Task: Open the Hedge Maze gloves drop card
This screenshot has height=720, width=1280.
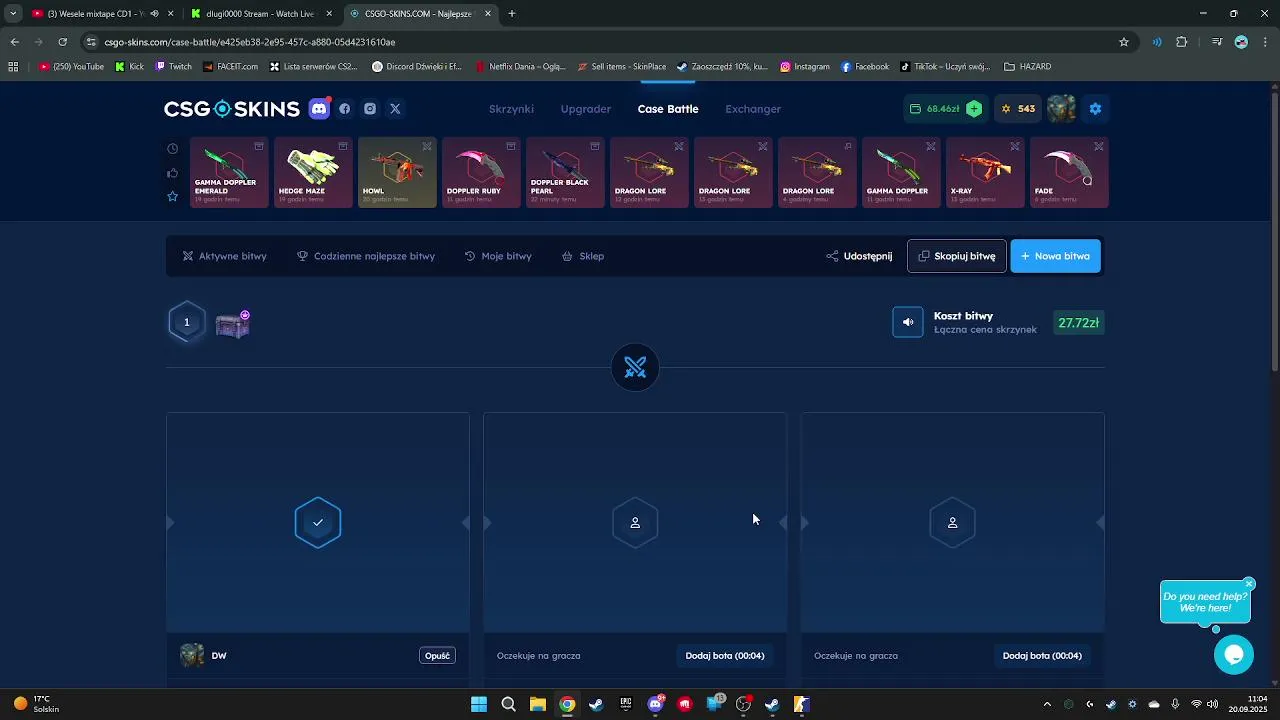Action: tap(313, 172)
